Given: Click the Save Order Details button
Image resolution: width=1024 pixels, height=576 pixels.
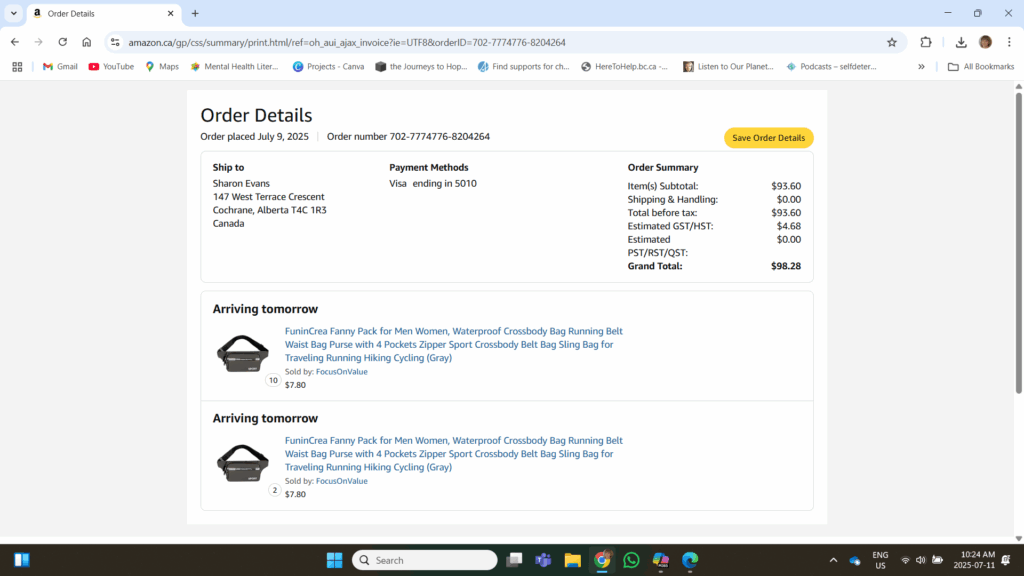Looking at the screenshot, I should [768, 138].
